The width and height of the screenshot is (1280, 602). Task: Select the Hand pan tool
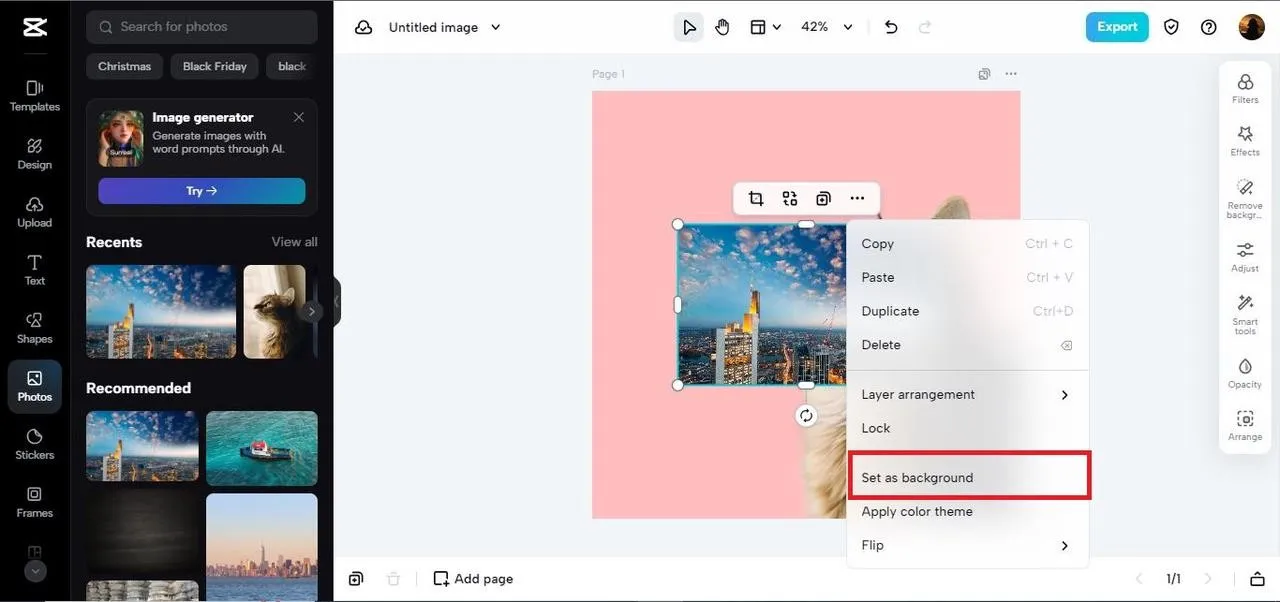click(722, 27)
